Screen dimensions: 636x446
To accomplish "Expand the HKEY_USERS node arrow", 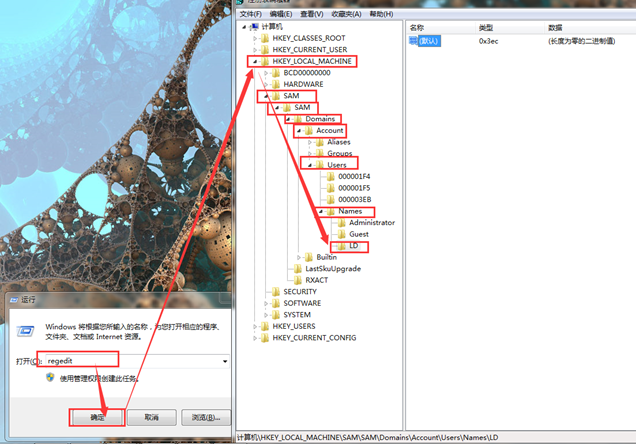I will point(255,326).
